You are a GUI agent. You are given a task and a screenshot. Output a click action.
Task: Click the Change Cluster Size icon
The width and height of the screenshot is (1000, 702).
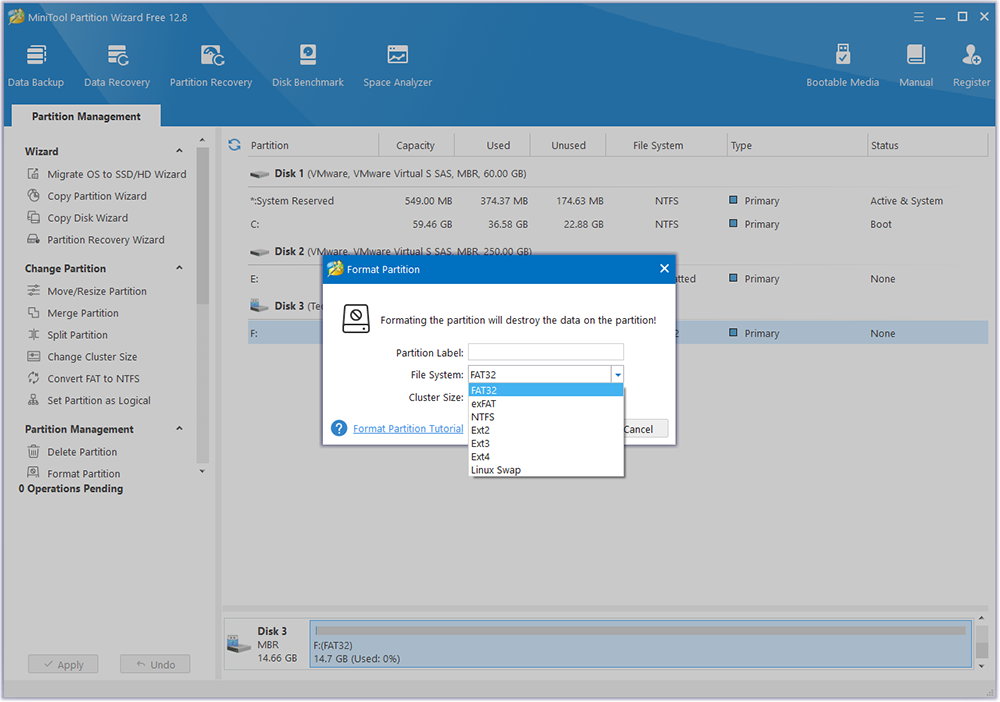click(33, 356)
